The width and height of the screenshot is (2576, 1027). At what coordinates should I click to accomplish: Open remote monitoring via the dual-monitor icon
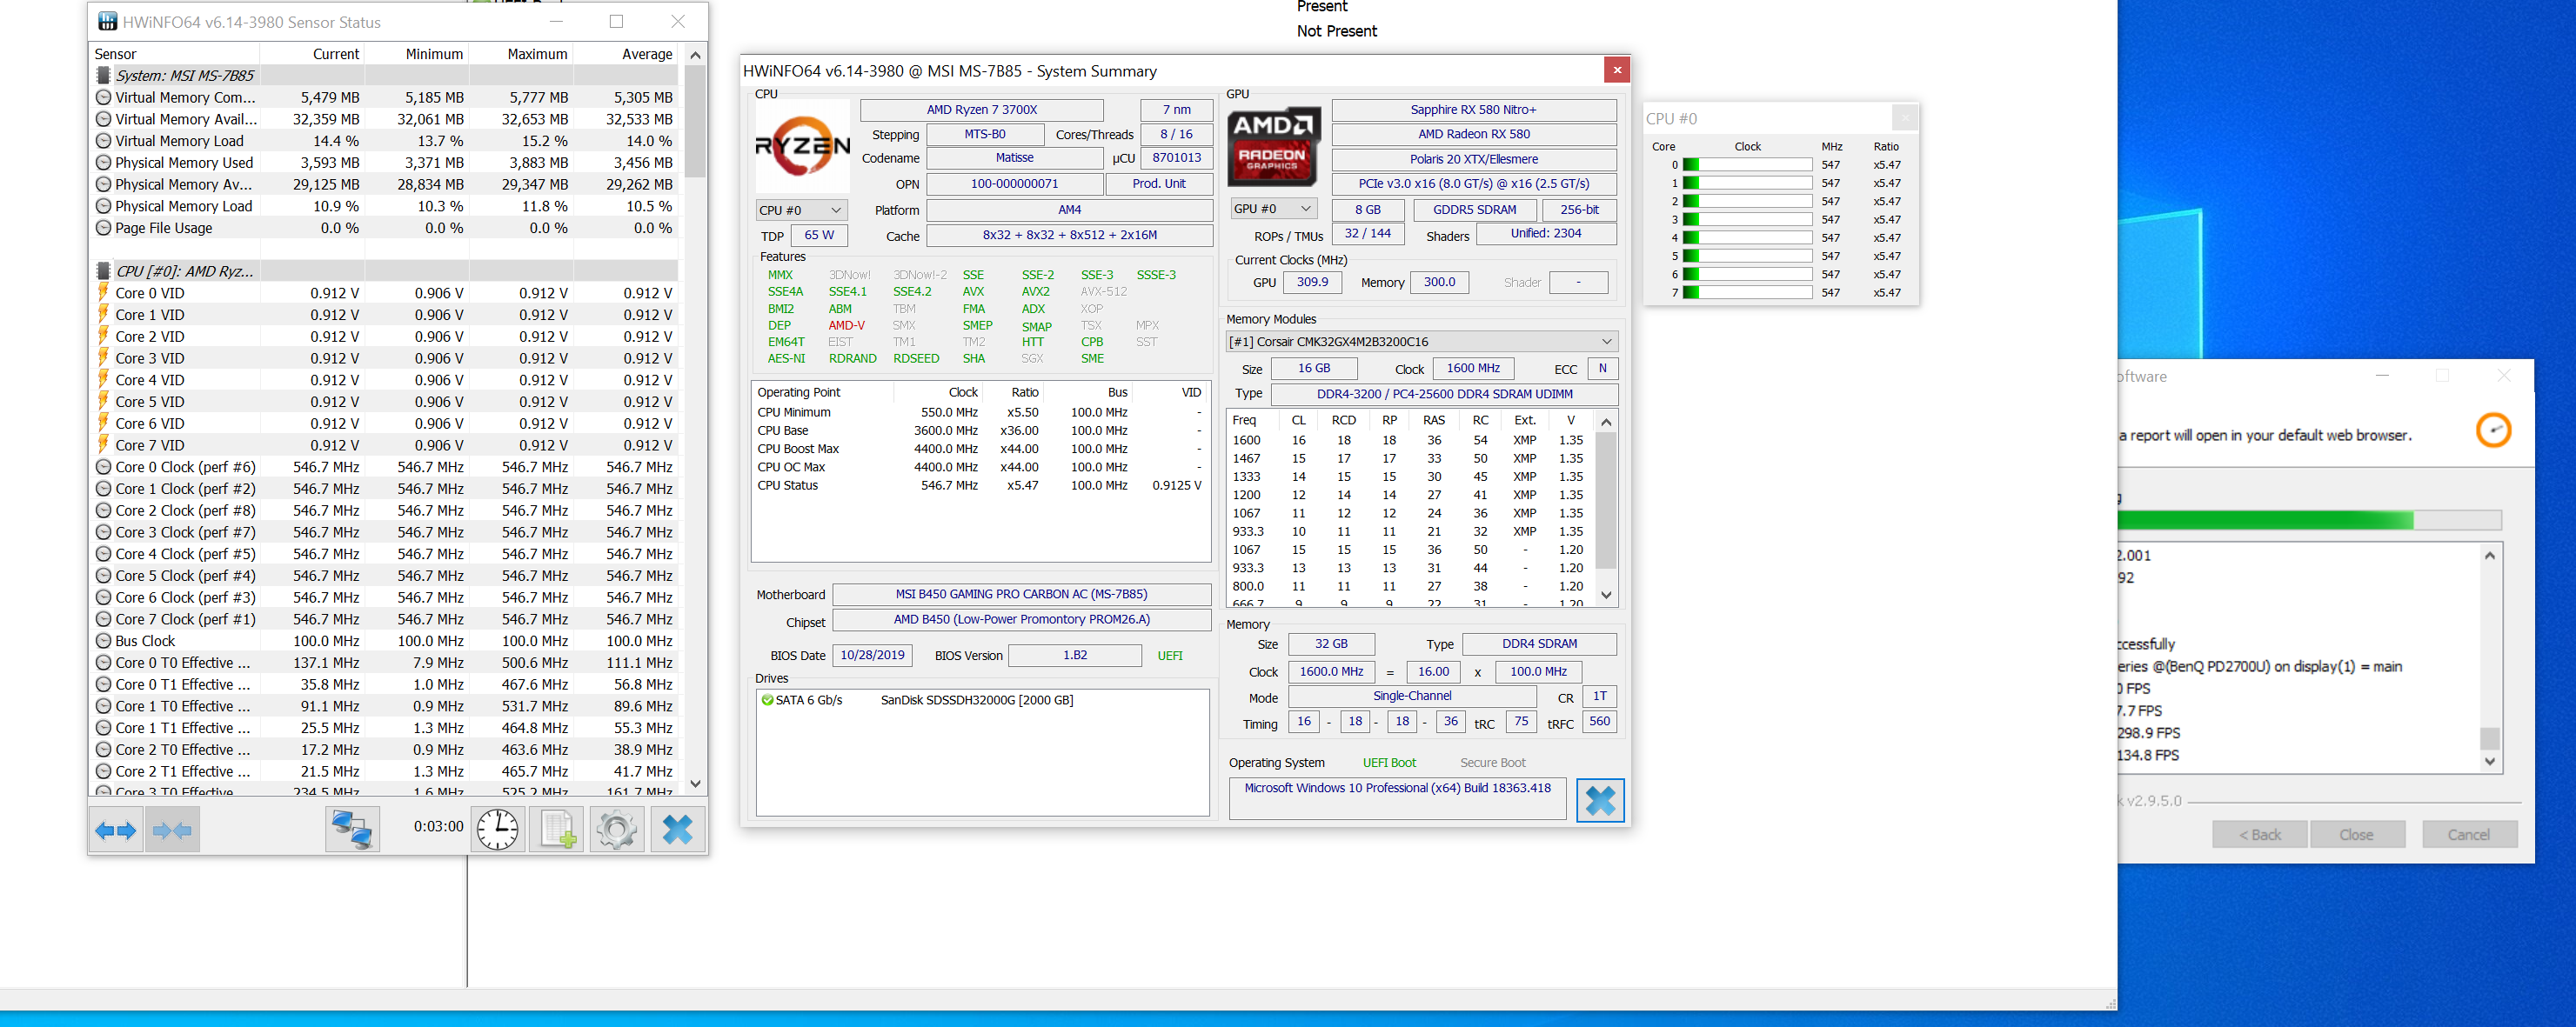point(352,829)
